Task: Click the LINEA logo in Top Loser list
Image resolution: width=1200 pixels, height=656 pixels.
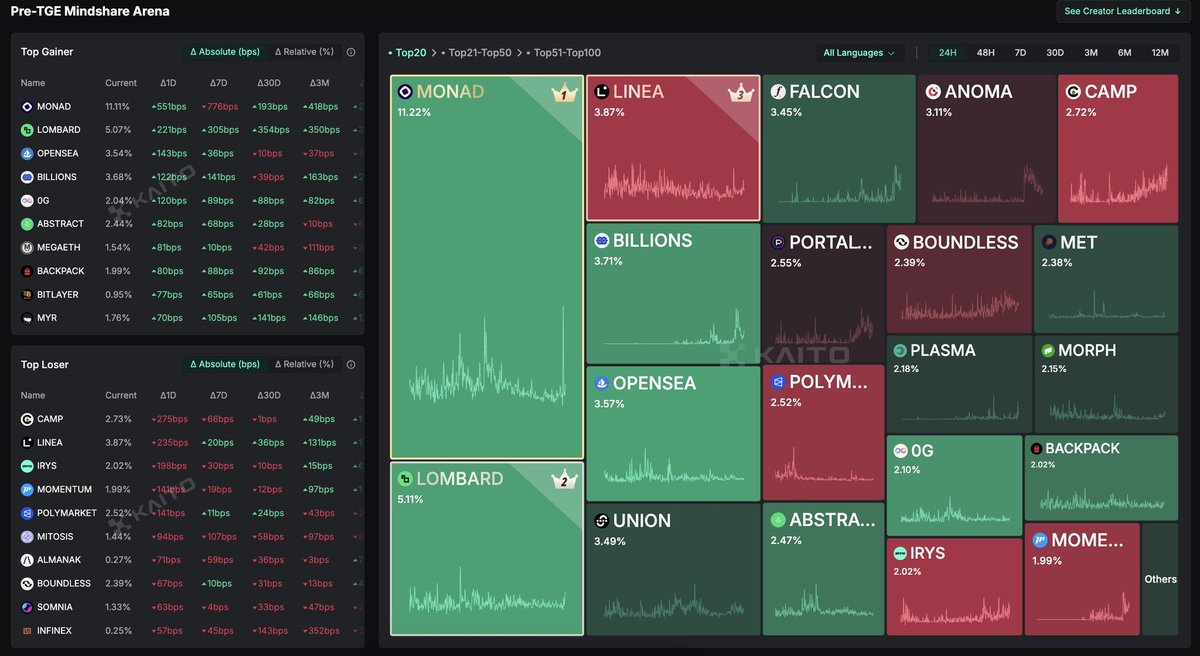Action: click(27, 443)
